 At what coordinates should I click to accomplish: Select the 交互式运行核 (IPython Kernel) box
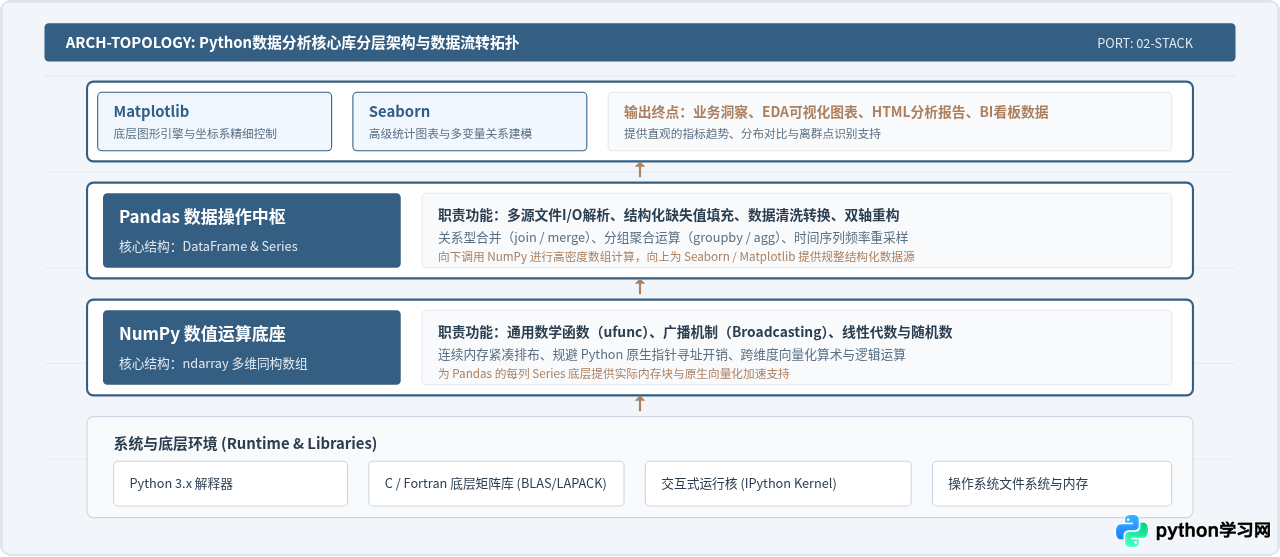click(778, 483)
